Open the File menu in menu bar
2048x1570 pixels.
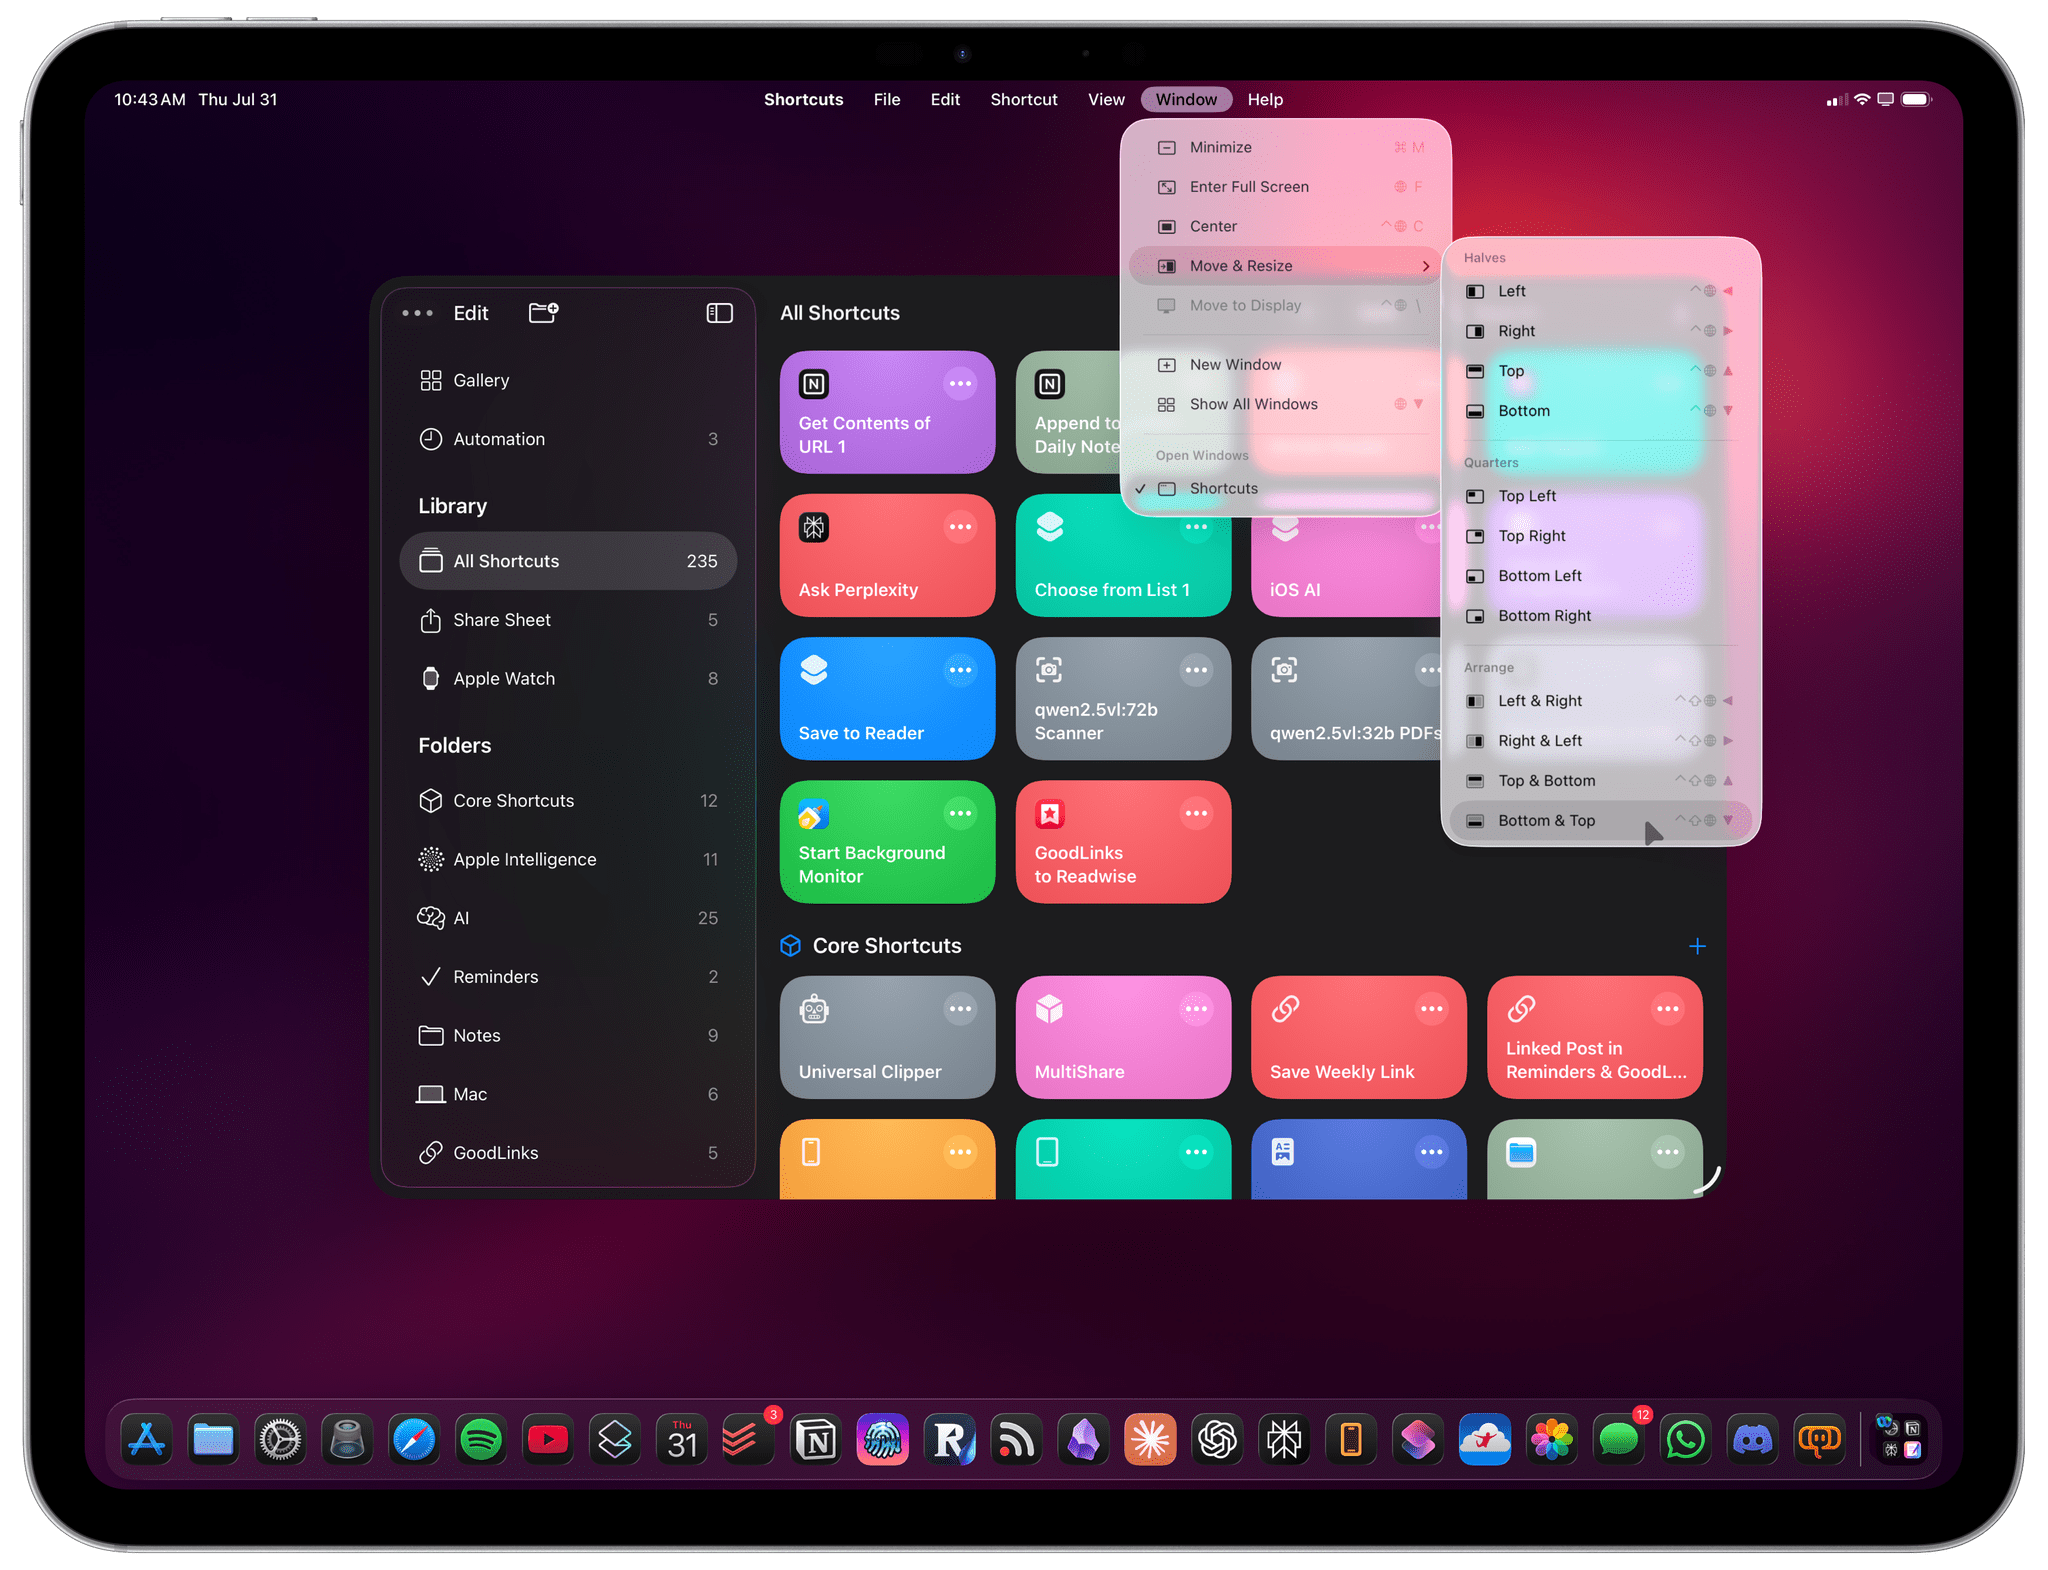click(887, 100)
